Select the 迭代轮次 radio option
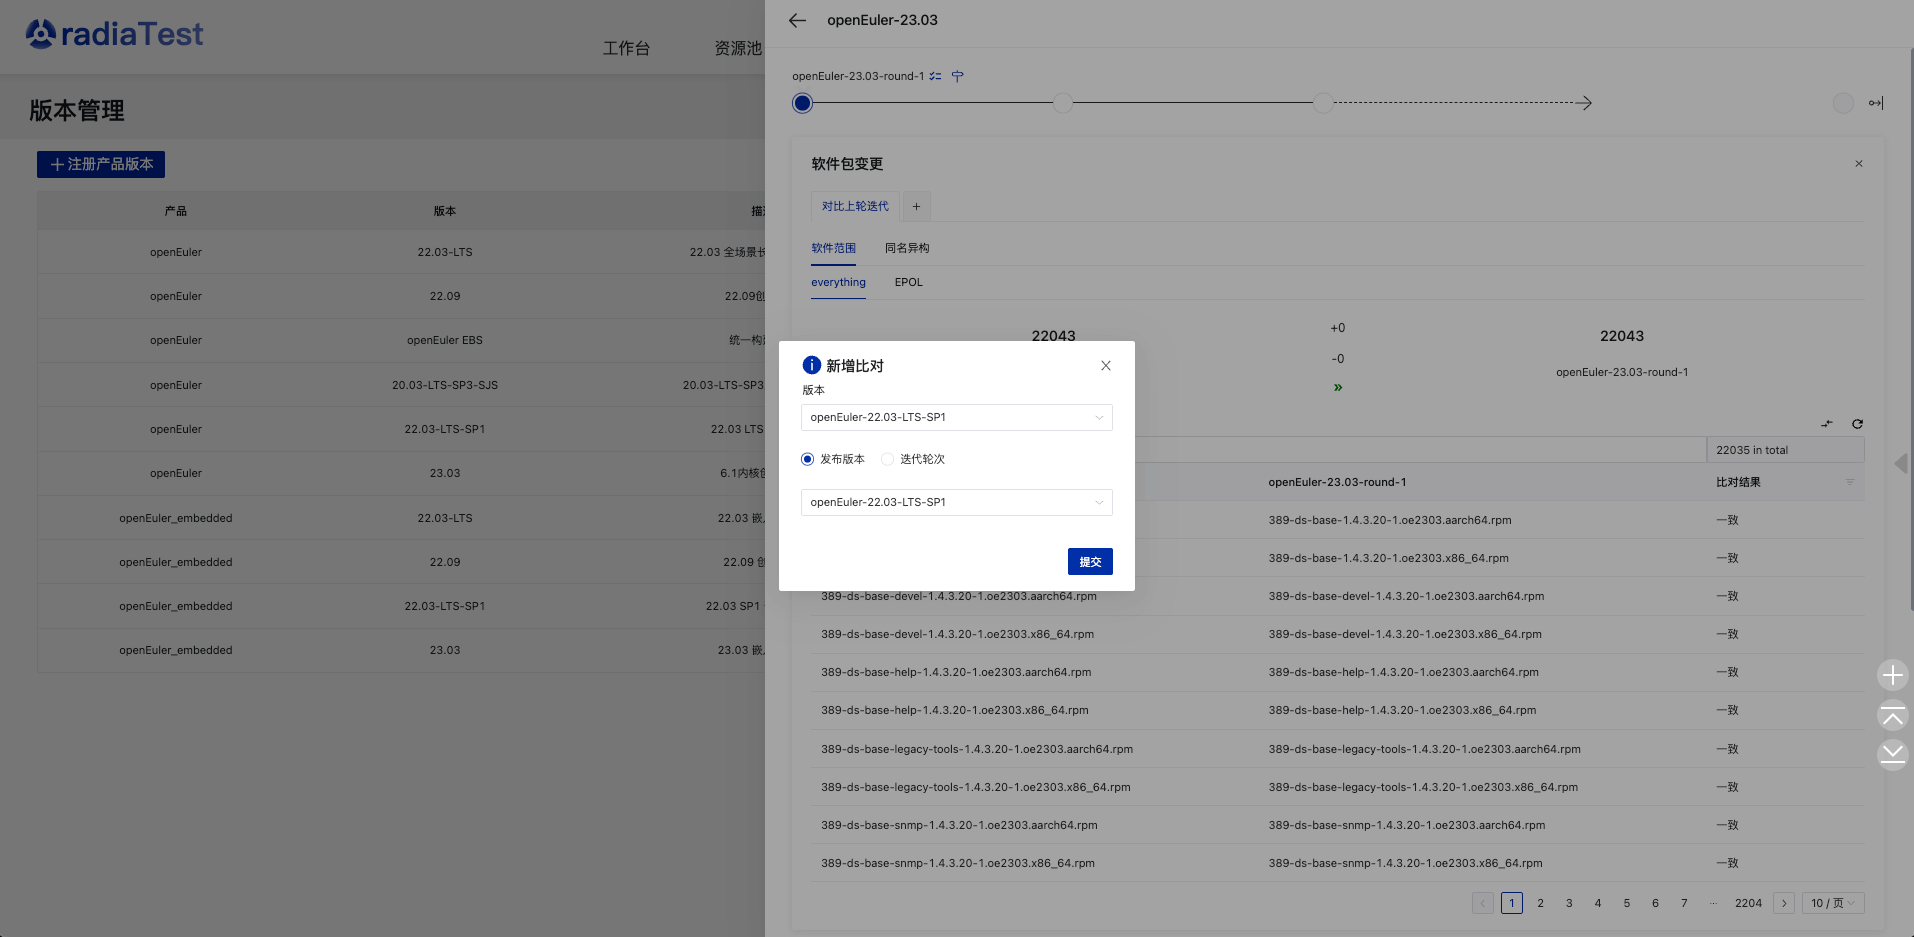The width and height of the screenshot is (1914, 937). 888,459
